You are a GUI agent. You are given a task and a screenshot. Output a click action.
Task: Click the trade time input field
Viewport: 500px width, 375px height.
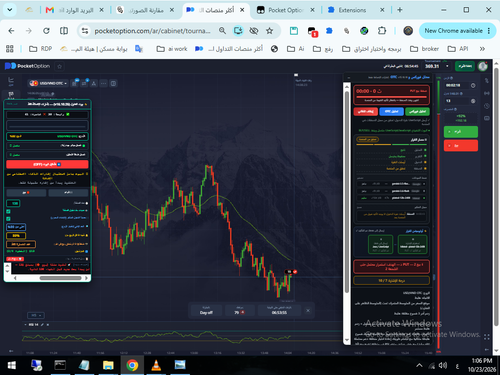(x=457, y=86)
